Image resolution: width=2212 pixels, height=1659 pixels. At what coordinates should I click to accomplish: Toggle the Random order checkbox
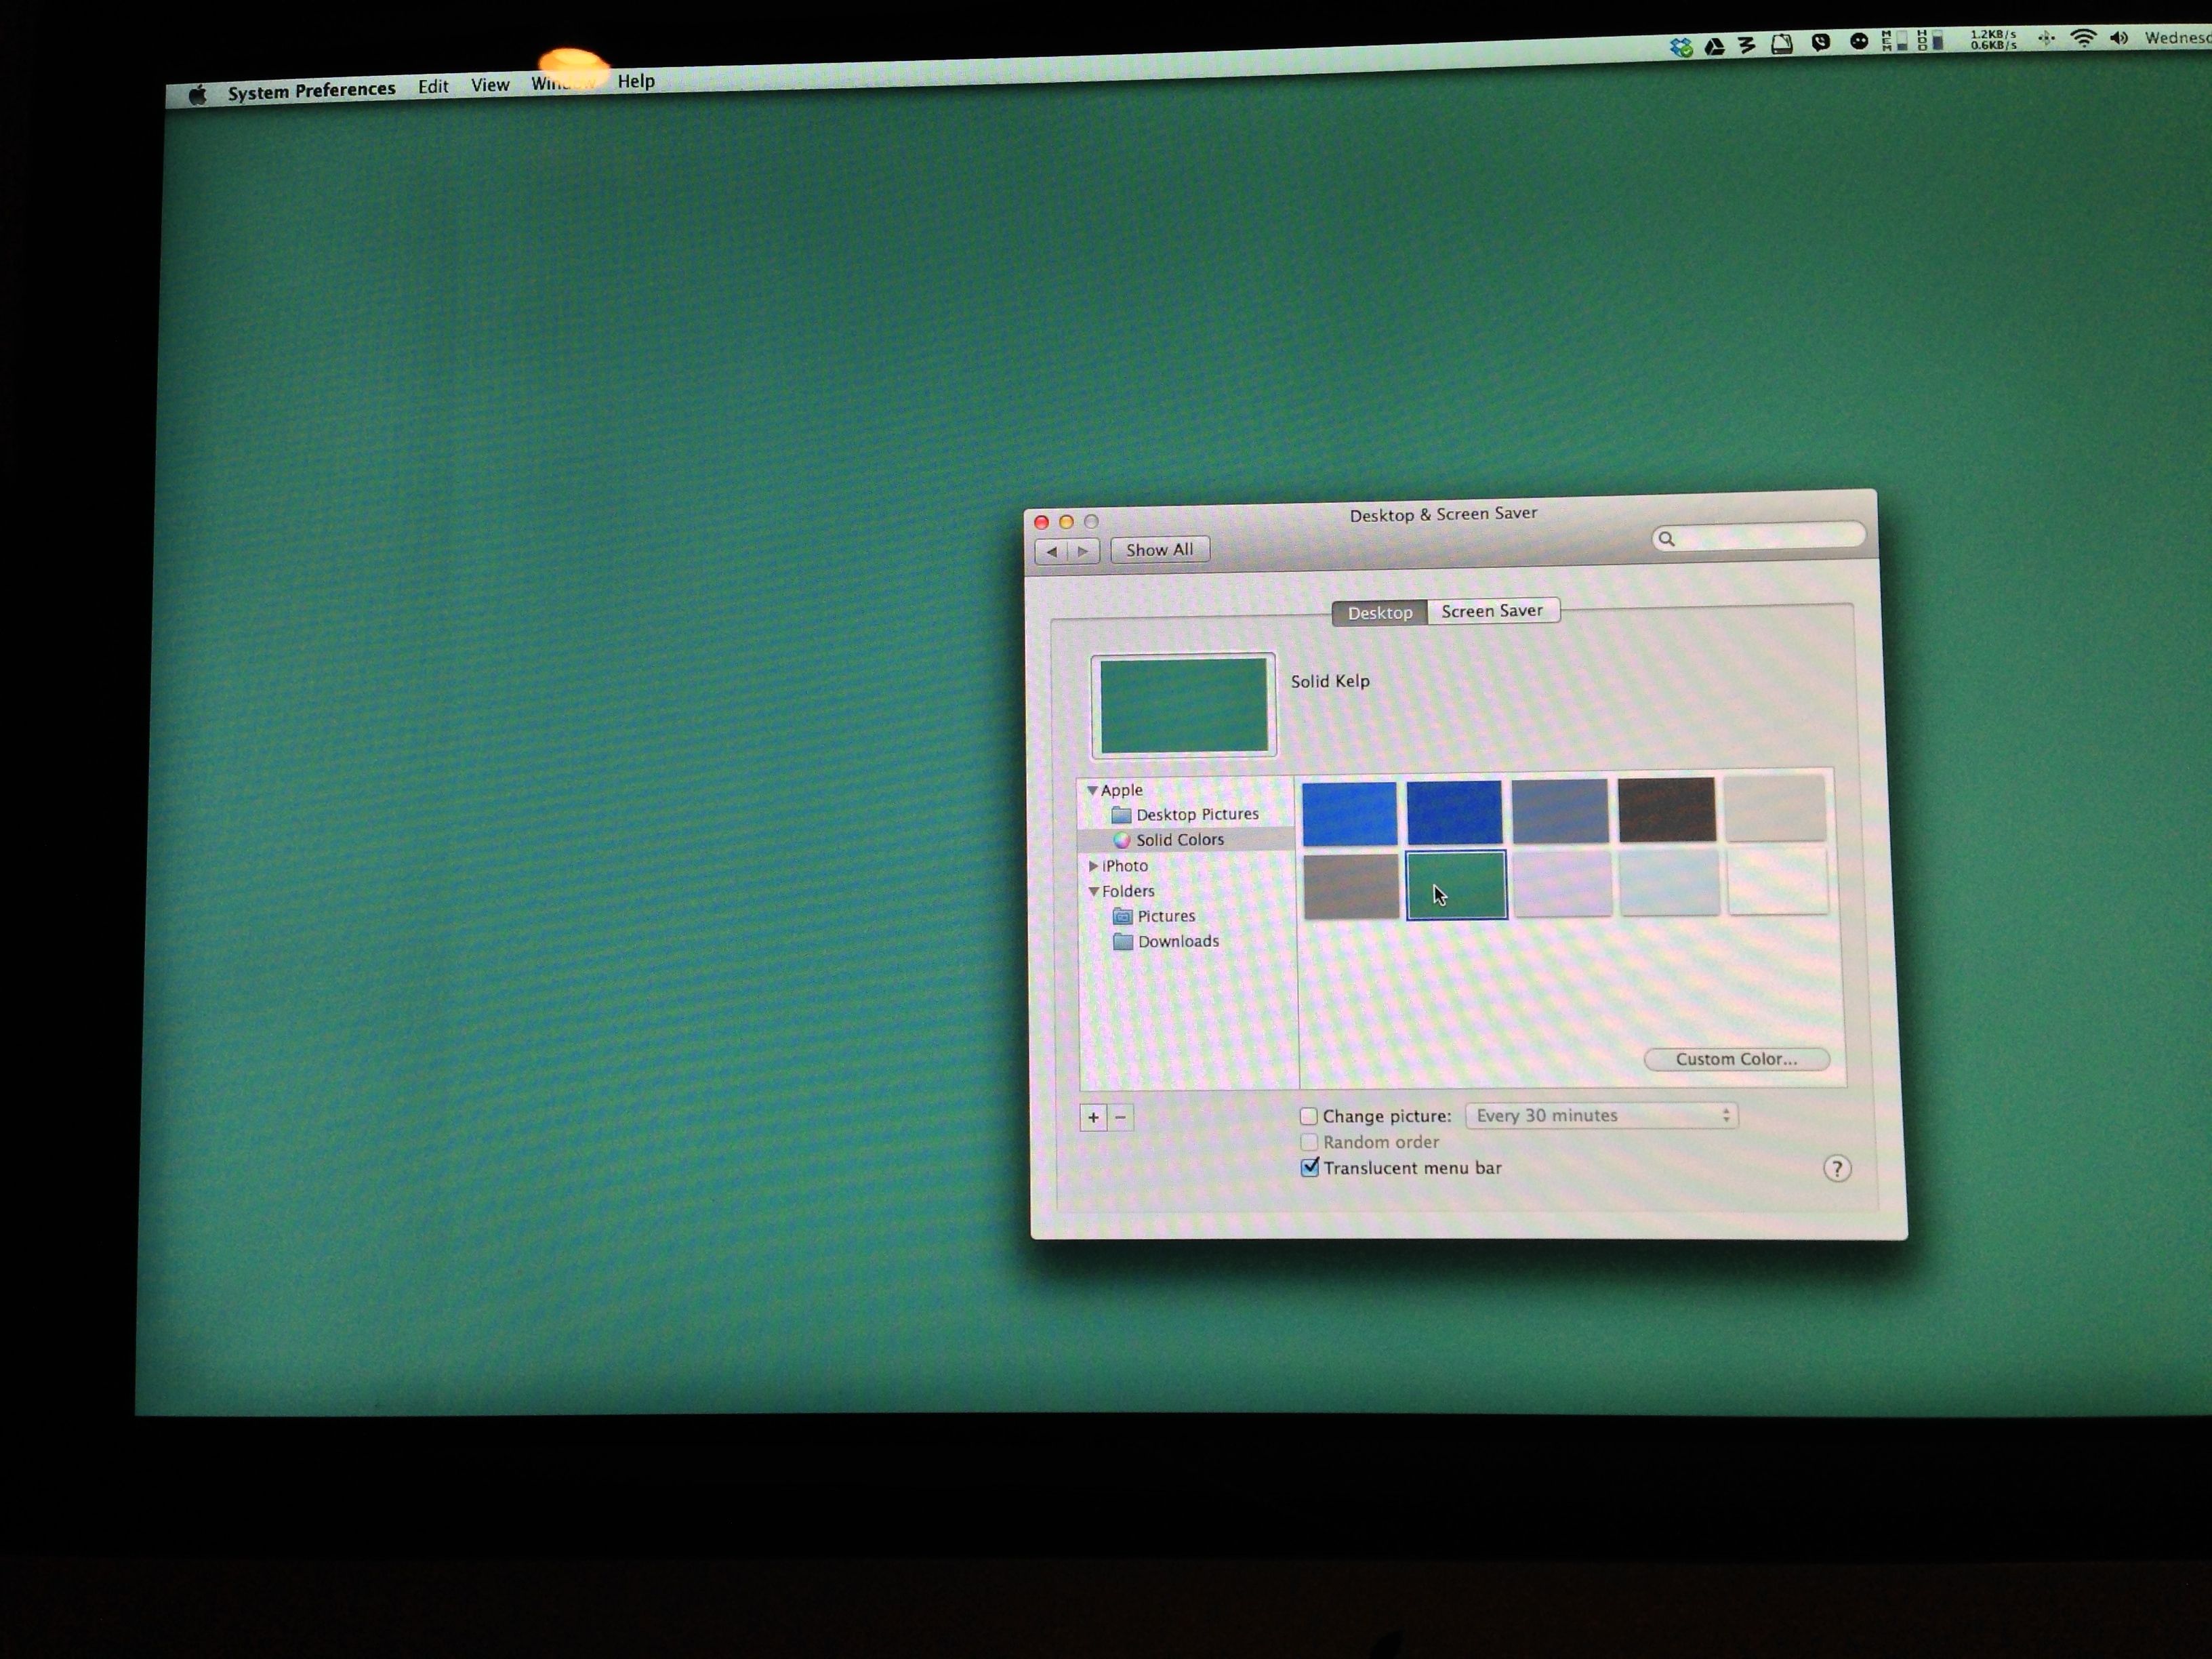tap(1308, 1142)
